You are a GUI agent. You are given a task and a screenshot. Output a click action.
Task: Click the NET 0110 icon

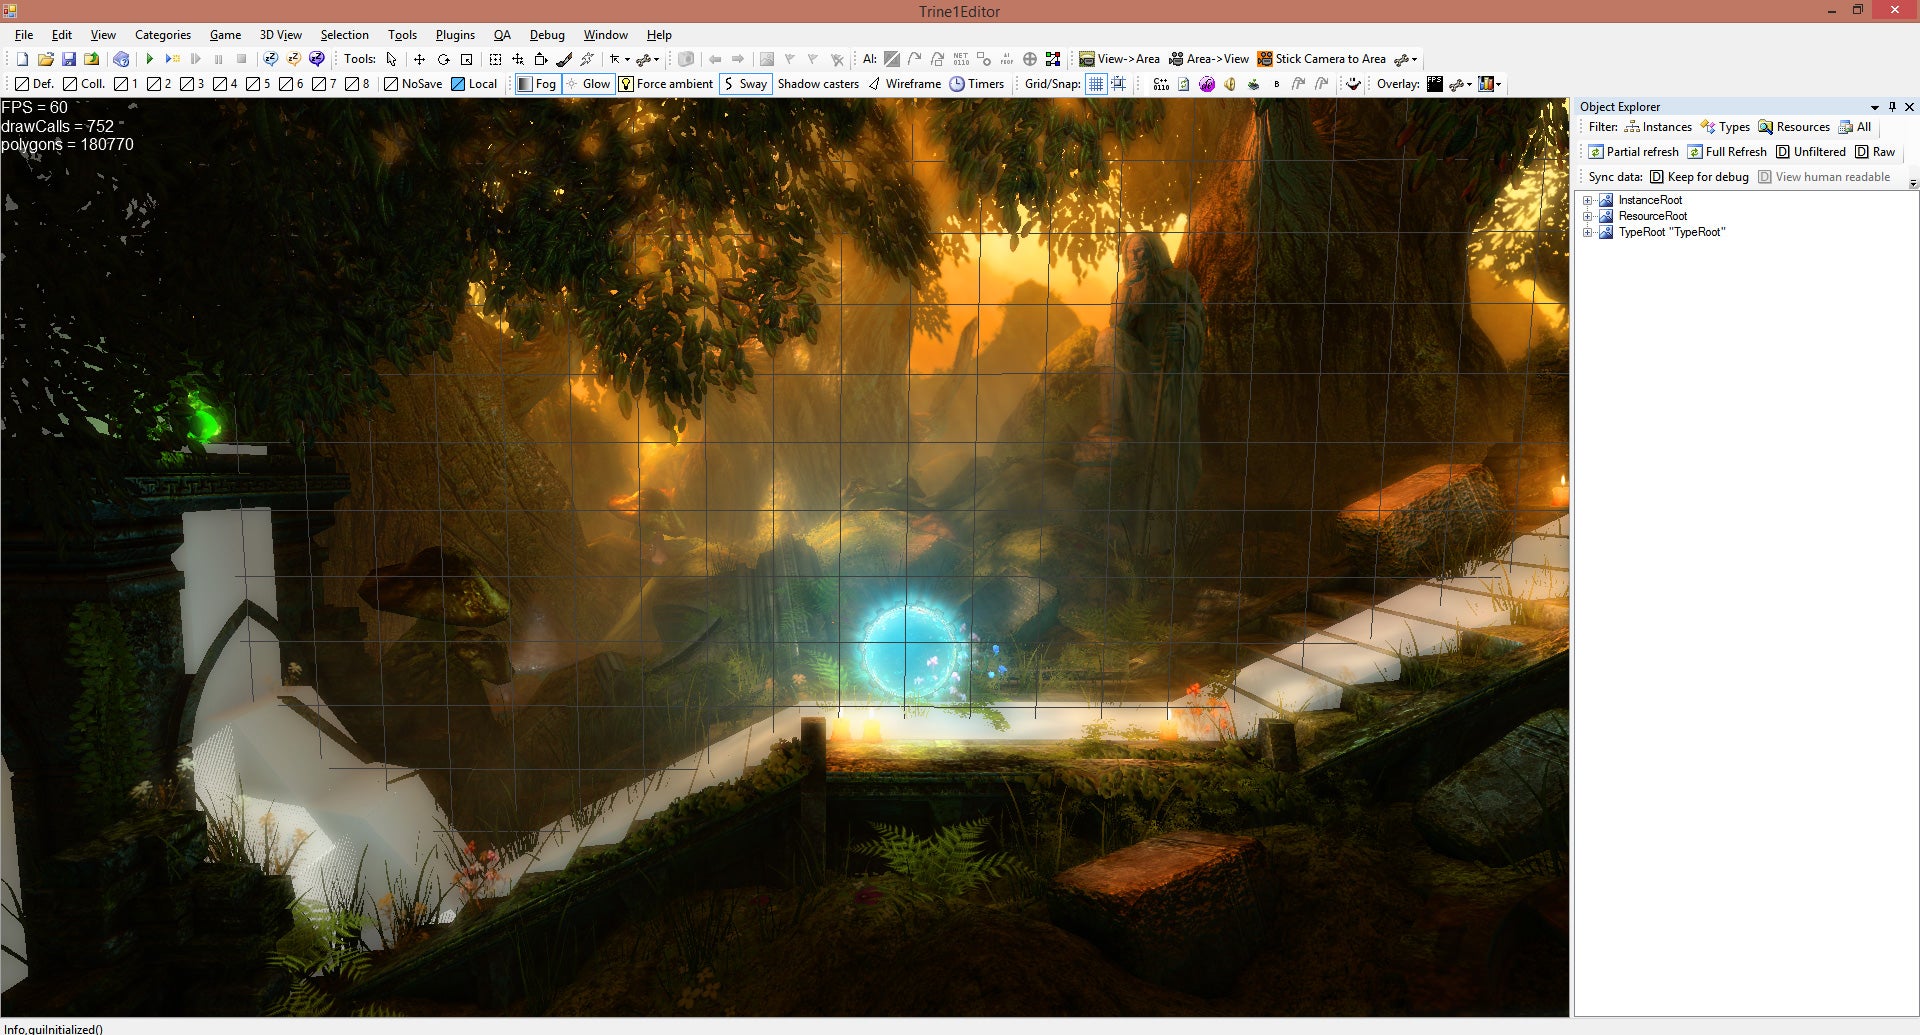pos(961,59)
